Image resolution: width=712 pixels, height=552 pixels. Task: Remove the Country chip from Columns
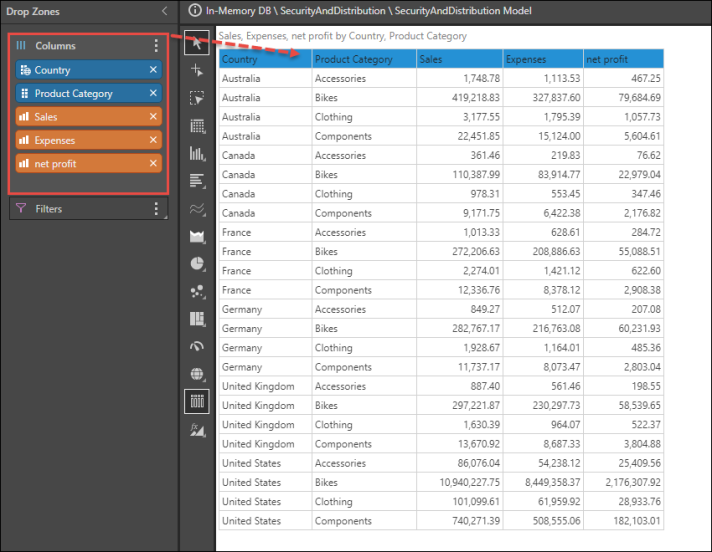click(153, 70)
